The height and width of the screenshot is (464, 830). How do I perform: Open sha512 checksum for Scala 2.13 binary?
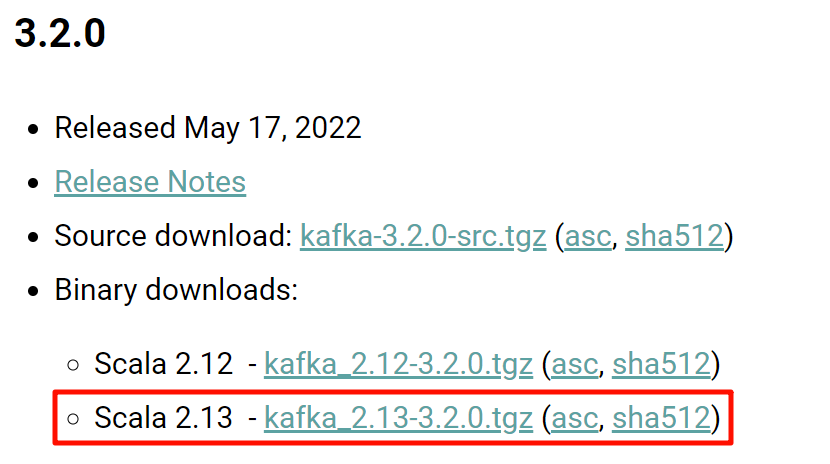[660, 418]
